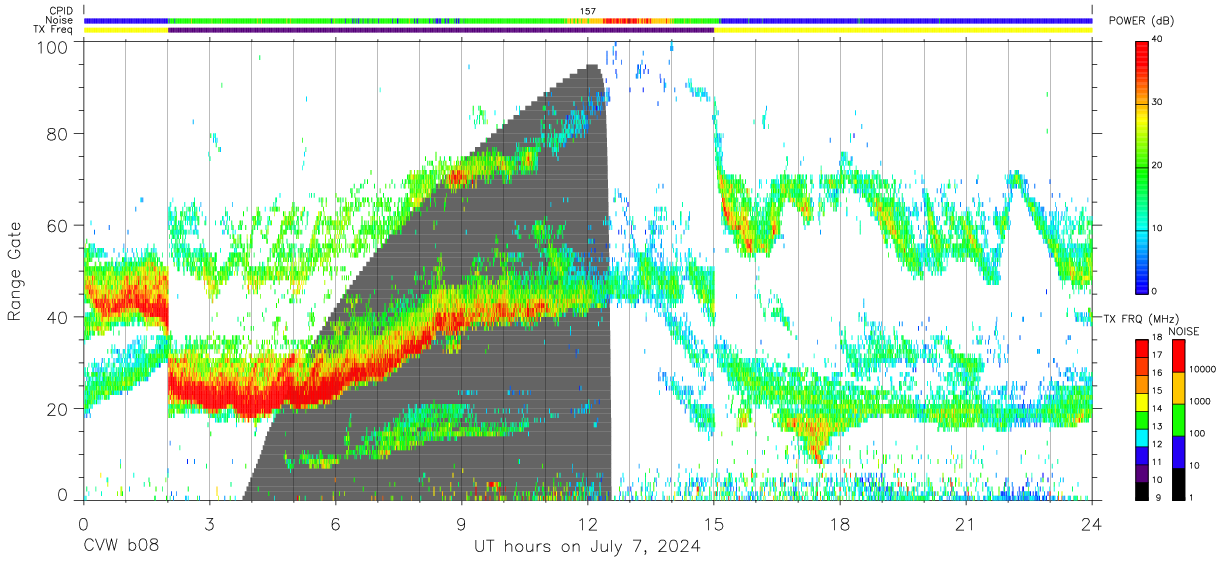This screenshot has height=567, width=1228.
Task: Click the purple segment of TX Freq bar
Action: 441,30
